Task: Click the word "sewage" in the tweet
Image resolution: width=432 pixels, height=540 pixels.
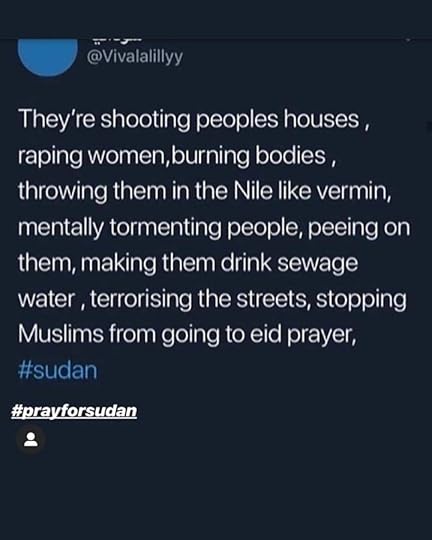Action: (x=318, y=263)
